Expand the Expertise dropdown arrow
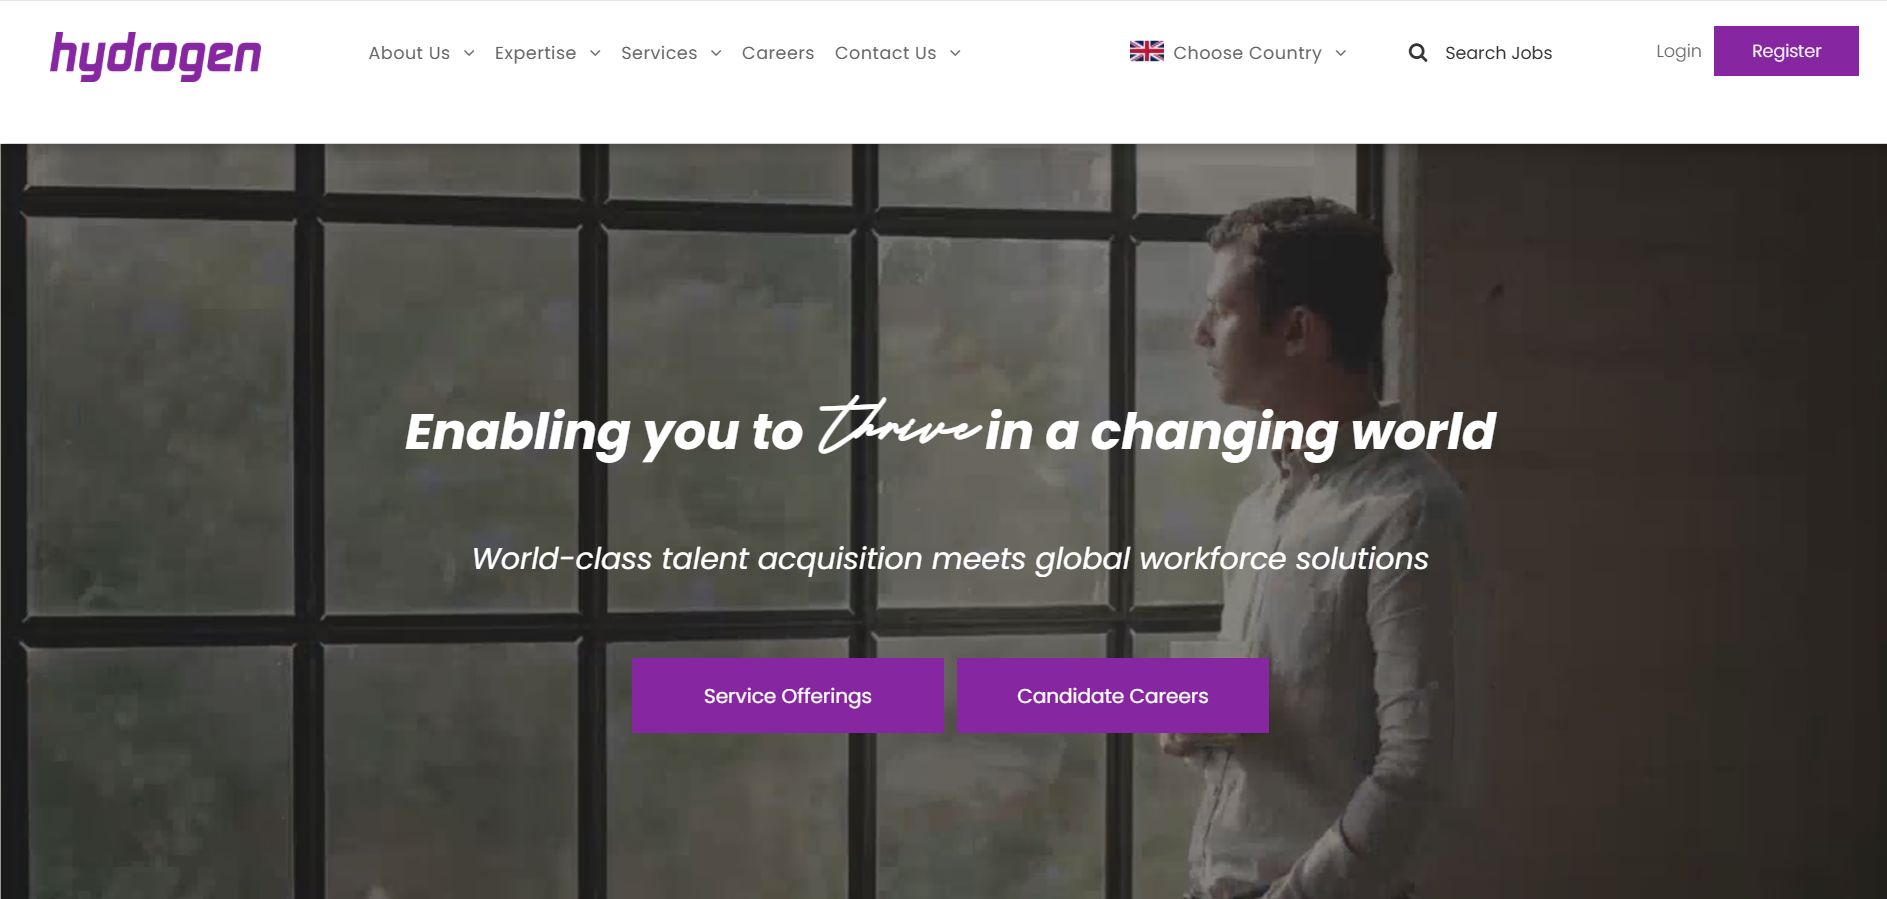The height and width of the screenshot is (899, 1887). pos(595,53)
